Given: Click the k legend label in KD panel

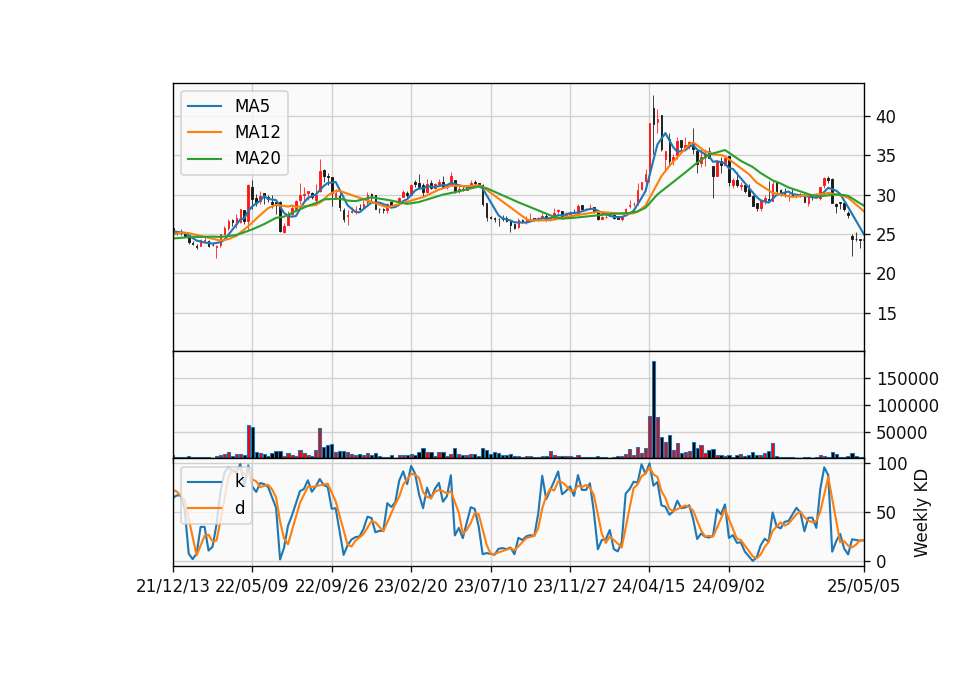Looking at the screenshot, I should point(239,481).
